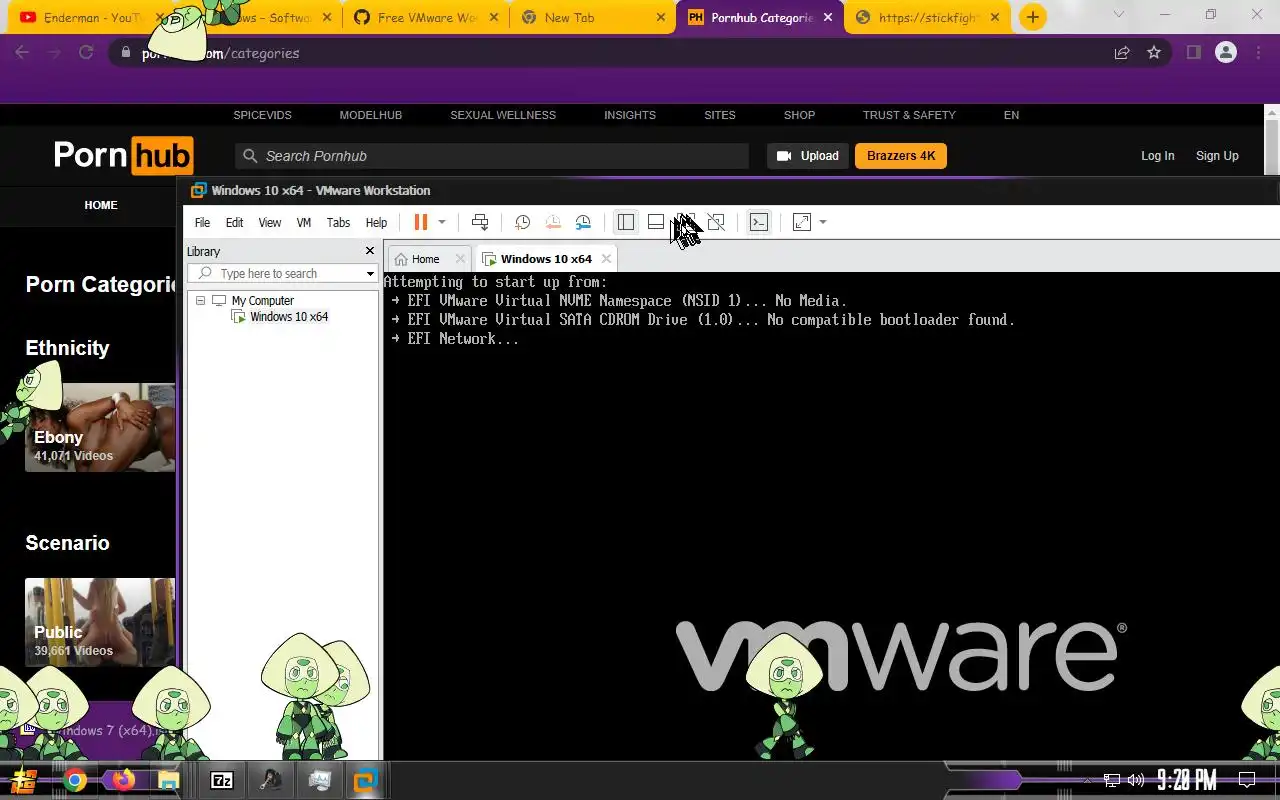Click the Log In link
This screenshot has height=800, width=1280.
[x=1158, y=156]
